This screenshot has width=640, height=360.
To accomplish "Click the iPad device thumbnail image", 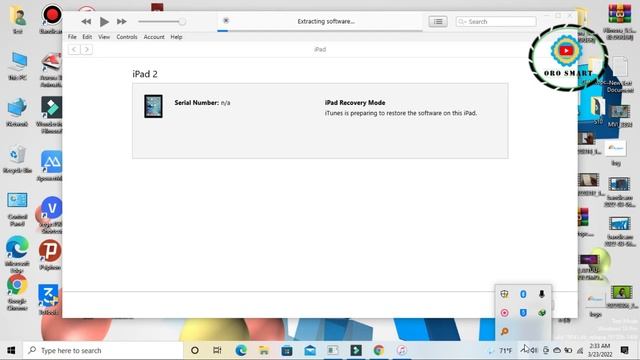I will pyautogui.click(x=153, y=106).
